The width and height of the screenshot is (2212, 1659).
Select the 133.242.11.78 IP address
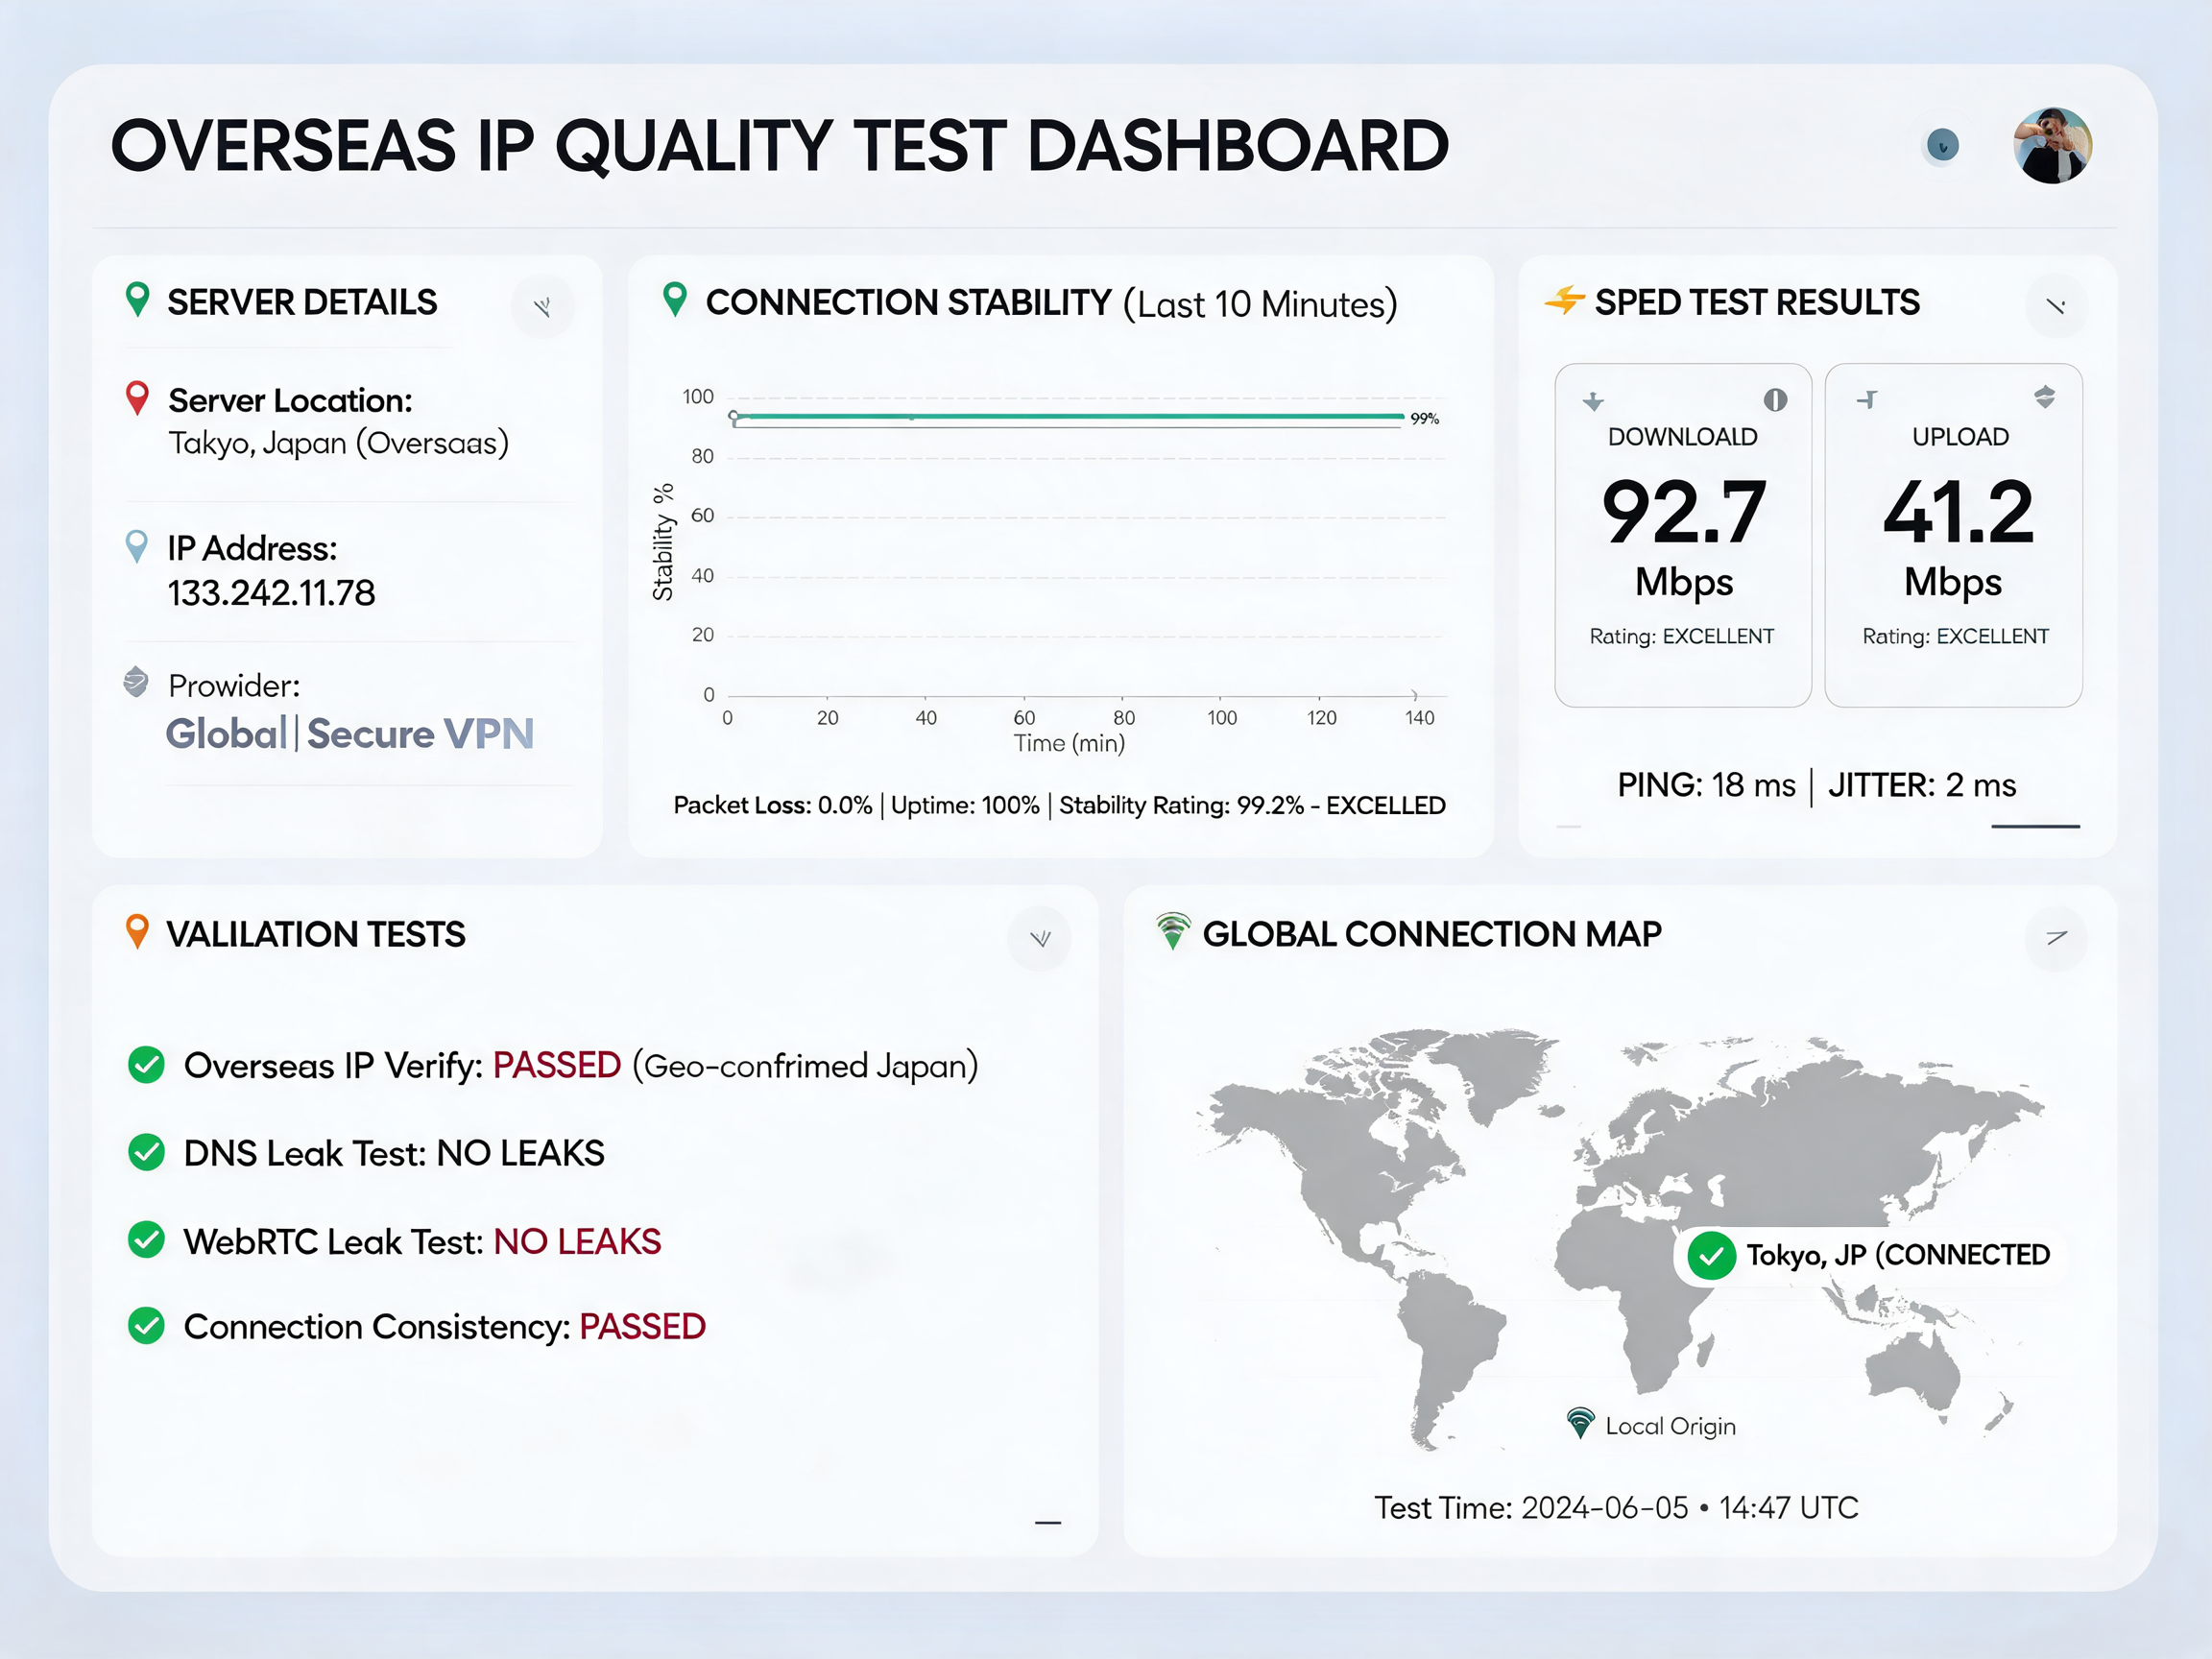click(271, 593)
